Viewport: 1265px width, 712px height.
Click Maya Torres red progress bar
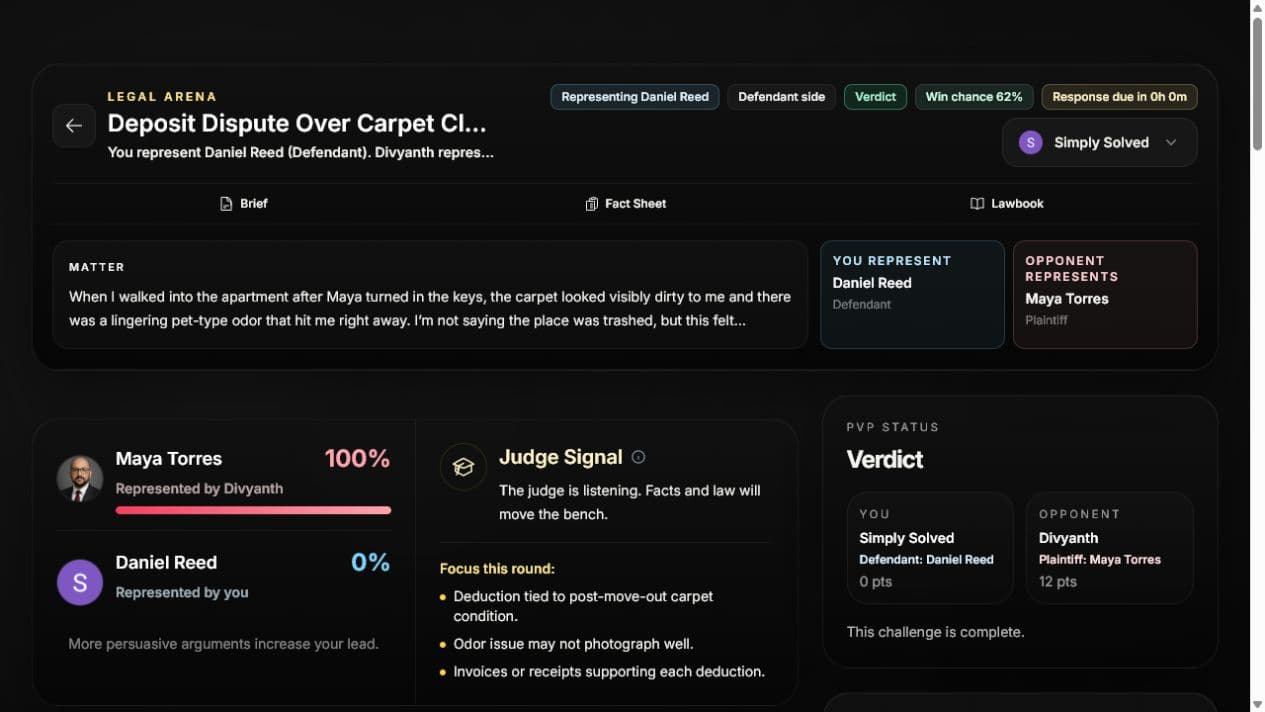tap(253, 510)
